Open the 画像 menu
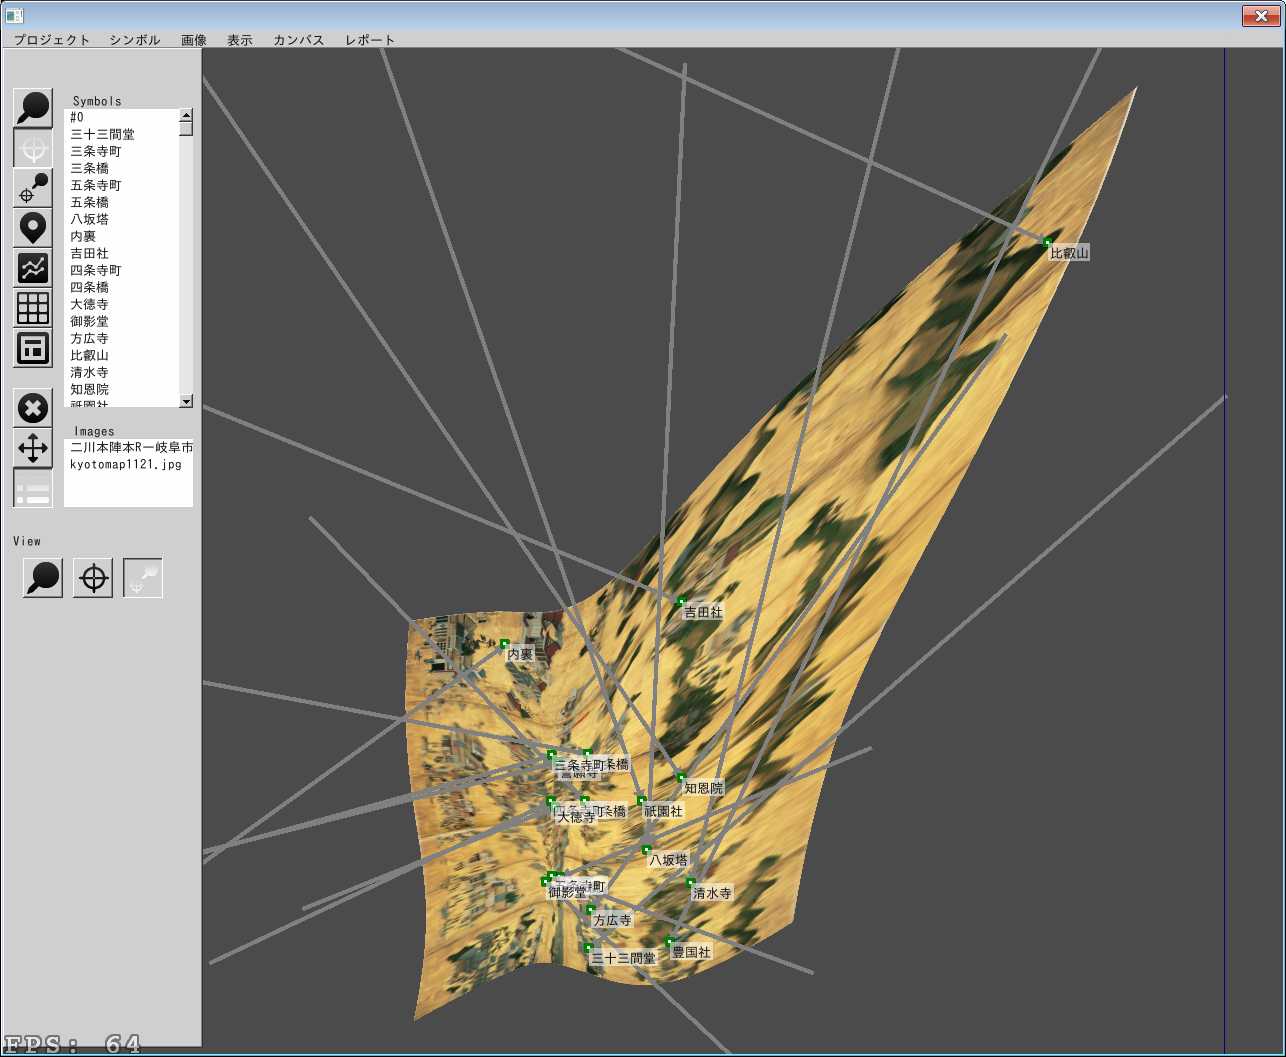 click(x=194, y=40)
